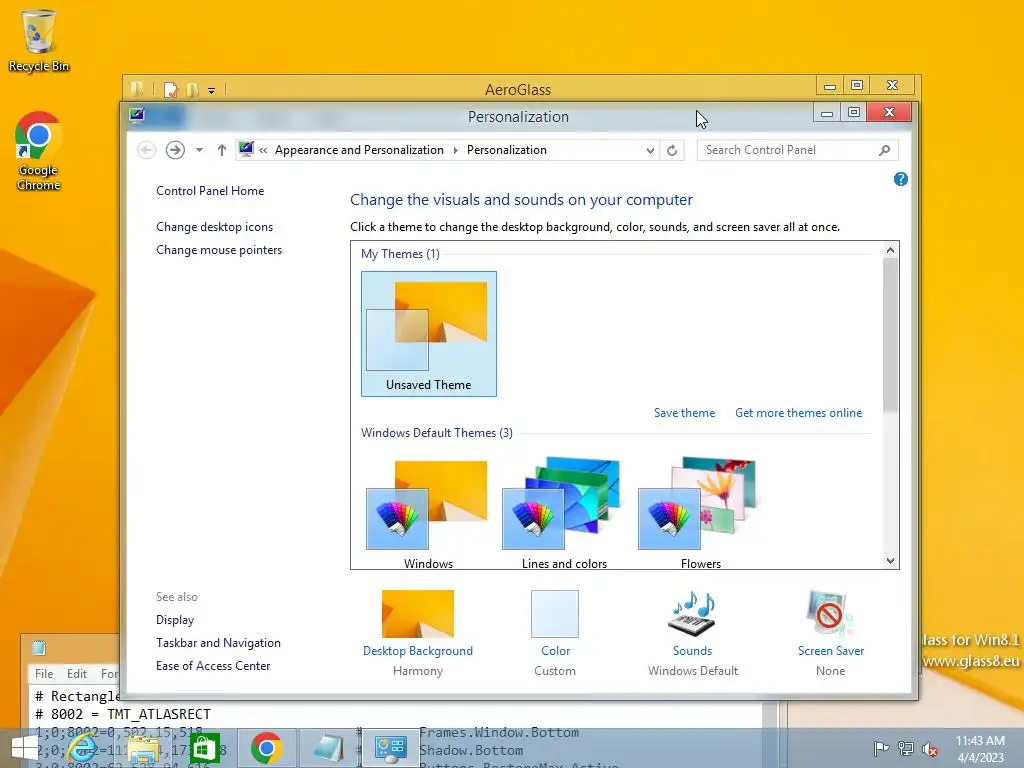Click the search magnifier icon
Viewport: 1024px width, 768px height.
pyautogui.click(x=884, y=150)
